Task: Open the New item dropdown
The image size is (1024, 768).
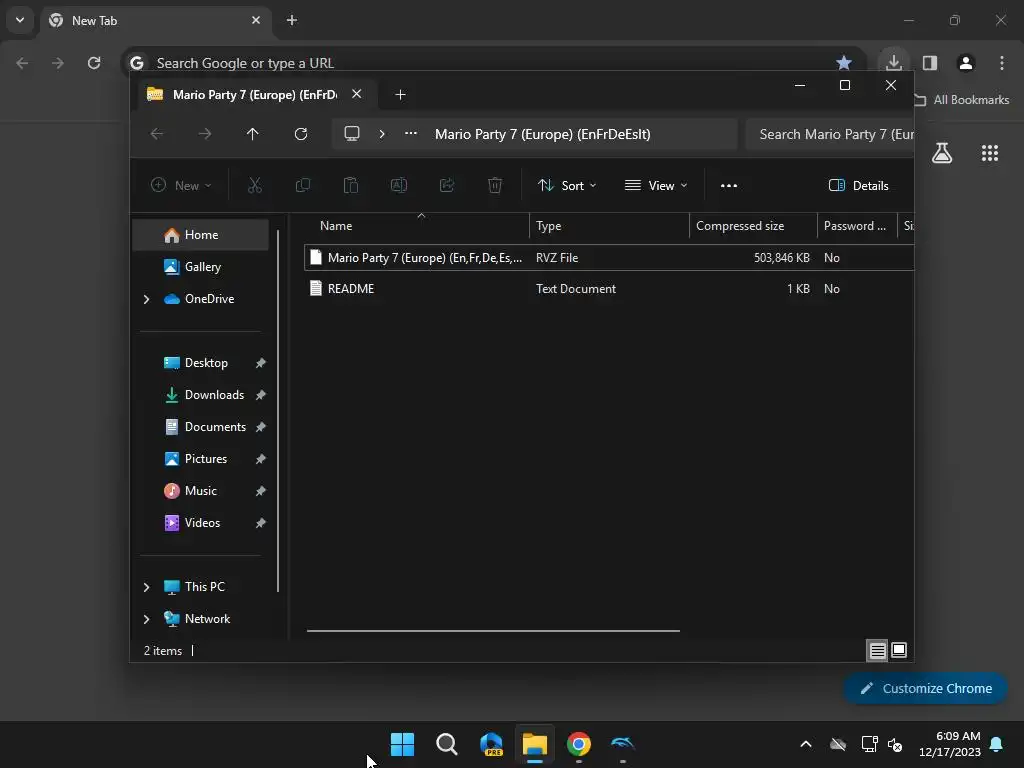Action: pyautogui.click(x=181, y=185)
